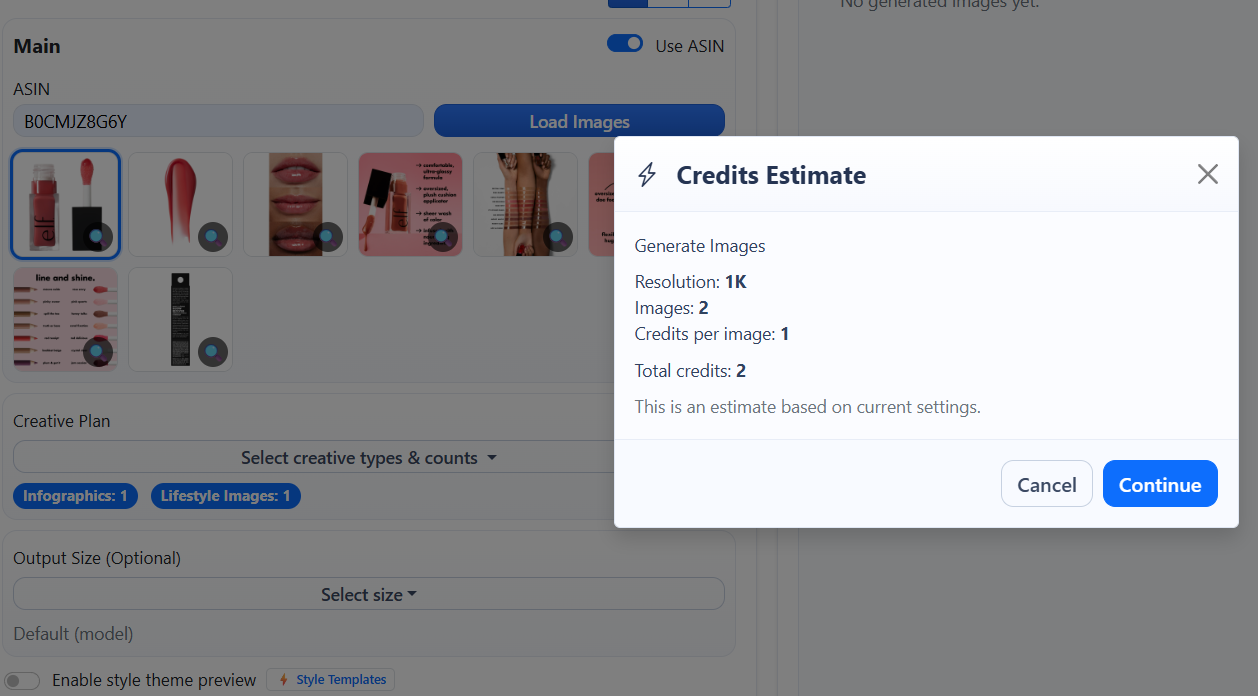Click the Load Images button
The image size is (1258, 696).
coord(579,121)
